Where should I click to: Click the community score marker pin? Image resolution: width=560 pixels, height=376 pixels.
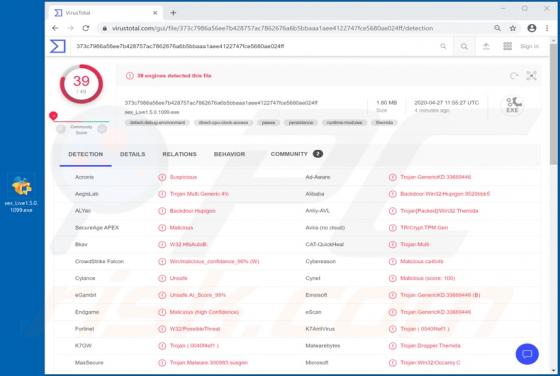(53, 116)
